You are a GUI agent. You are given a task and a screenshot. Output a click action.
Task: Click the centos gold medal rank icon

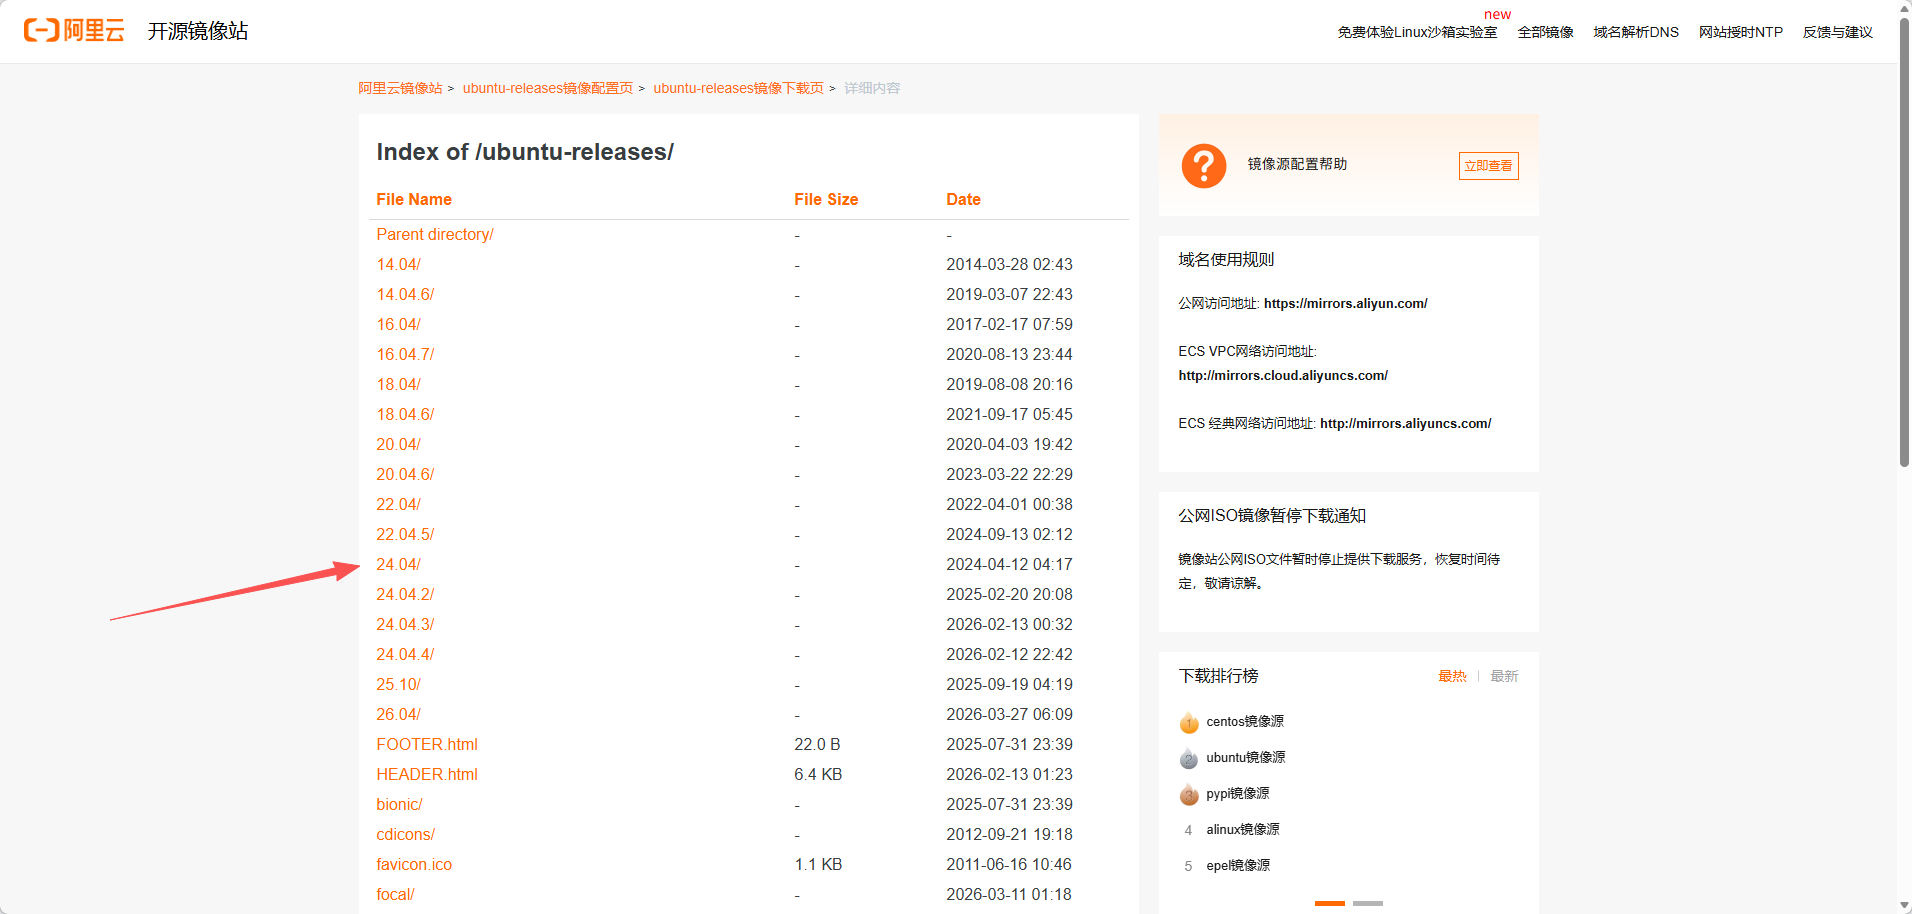point(1188,722)
